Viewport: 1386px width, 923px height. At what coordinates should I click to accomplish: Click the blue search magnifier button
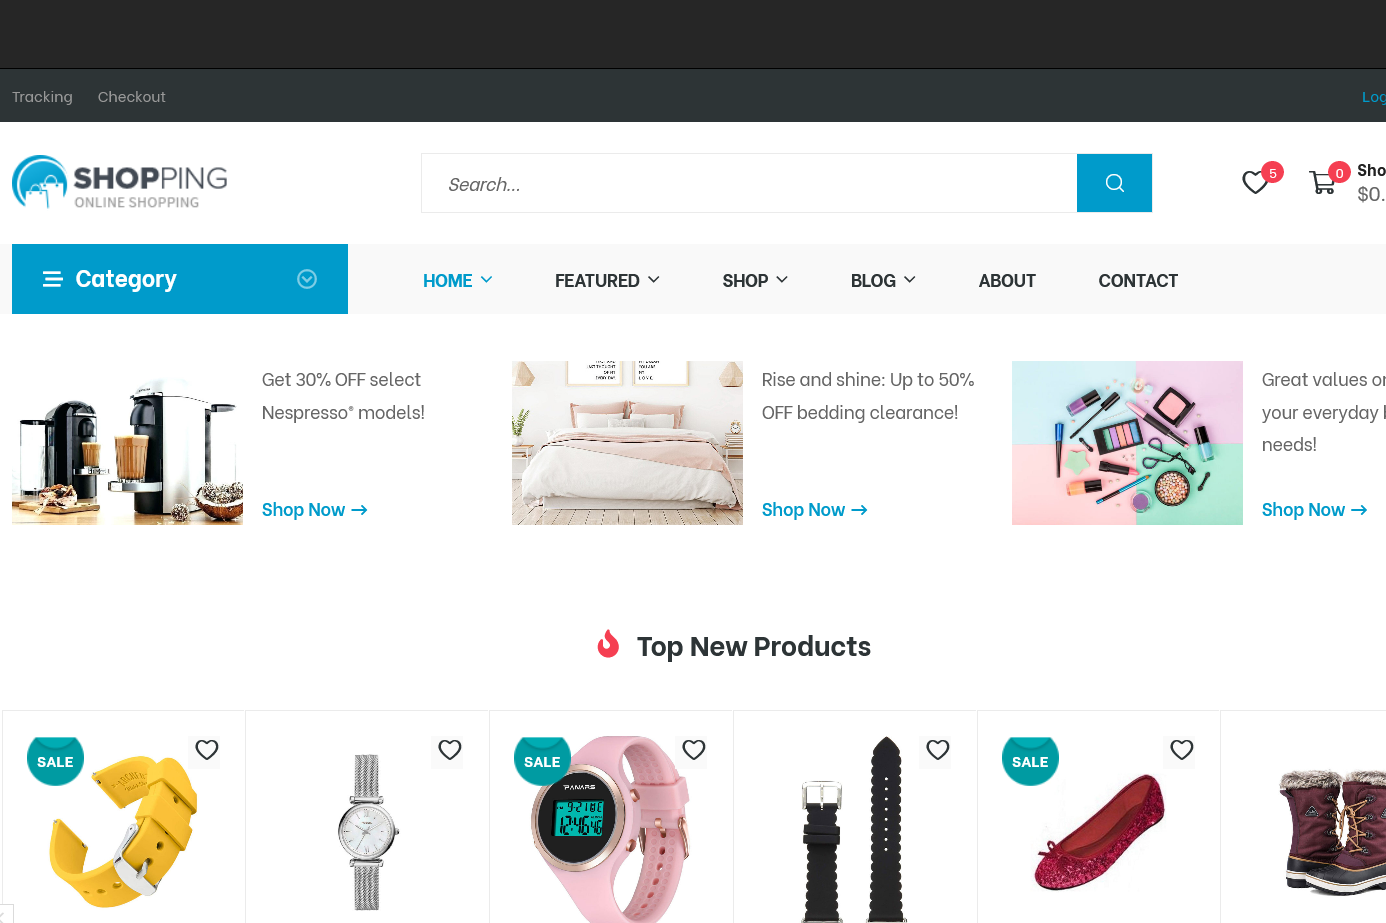tap(1114, 183)
